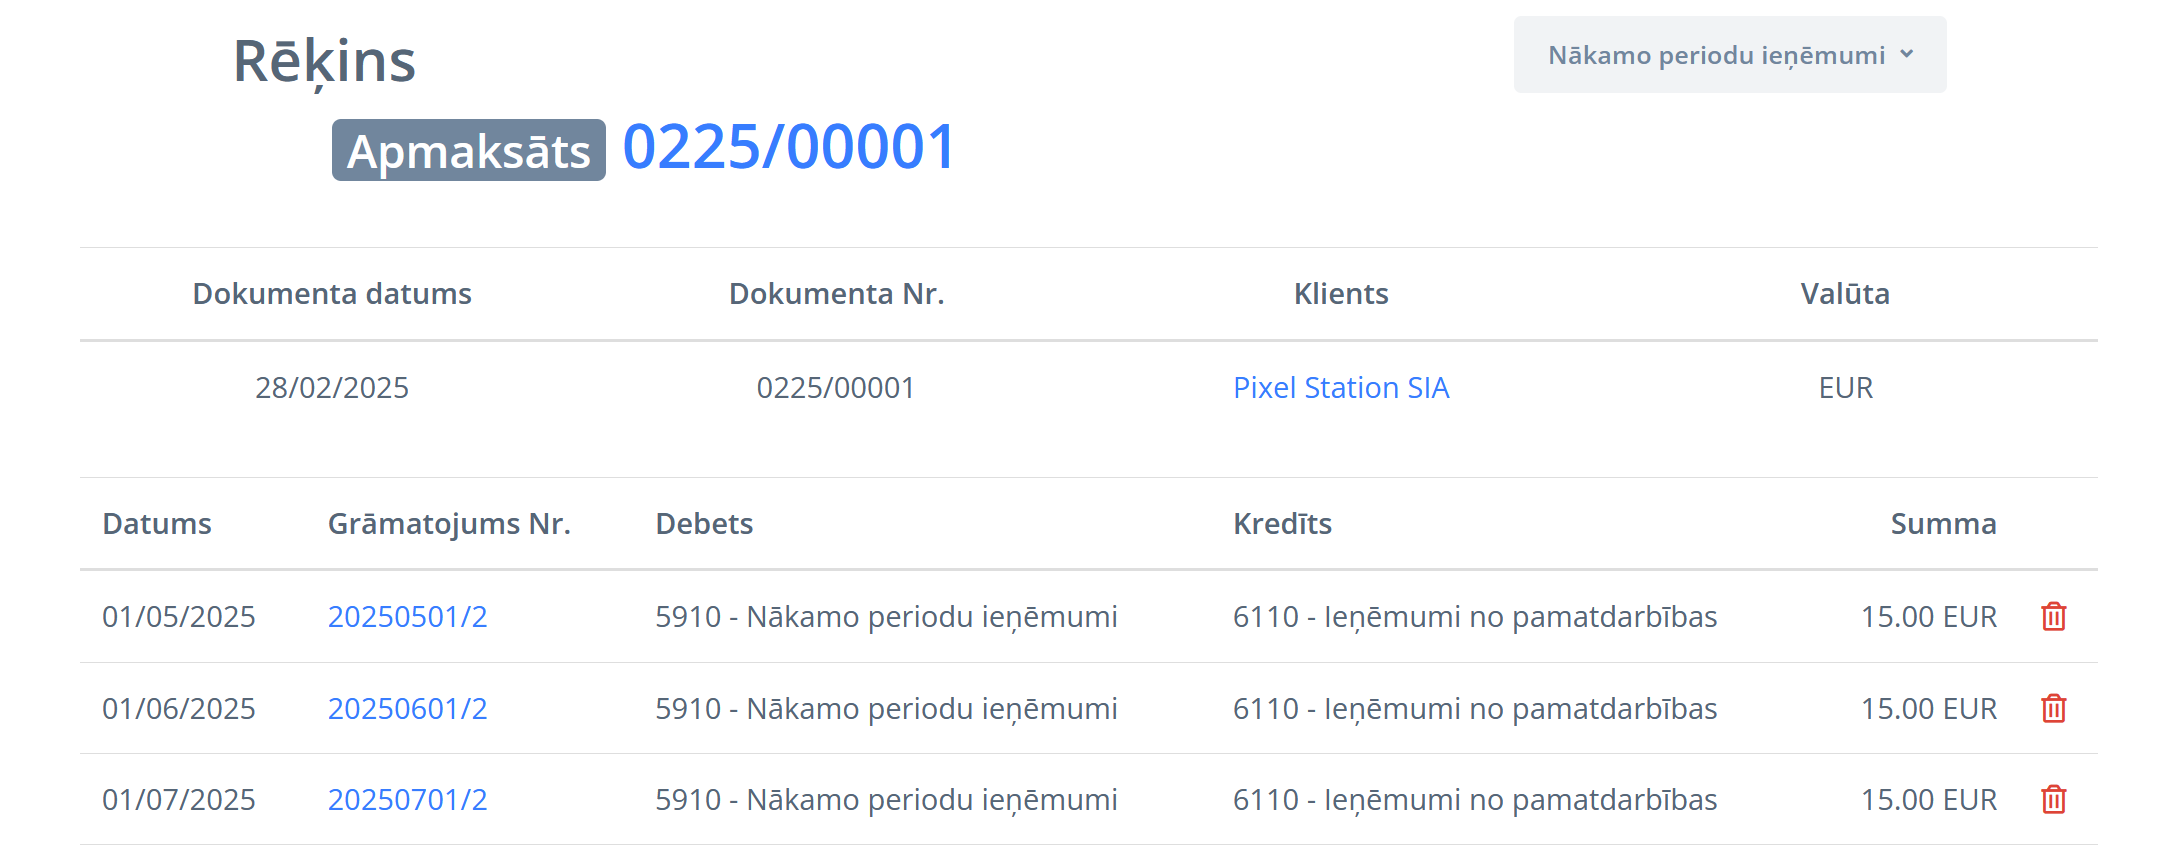Open the Nākamo periodu ieņēmumi dropdown

(1729, 55)
